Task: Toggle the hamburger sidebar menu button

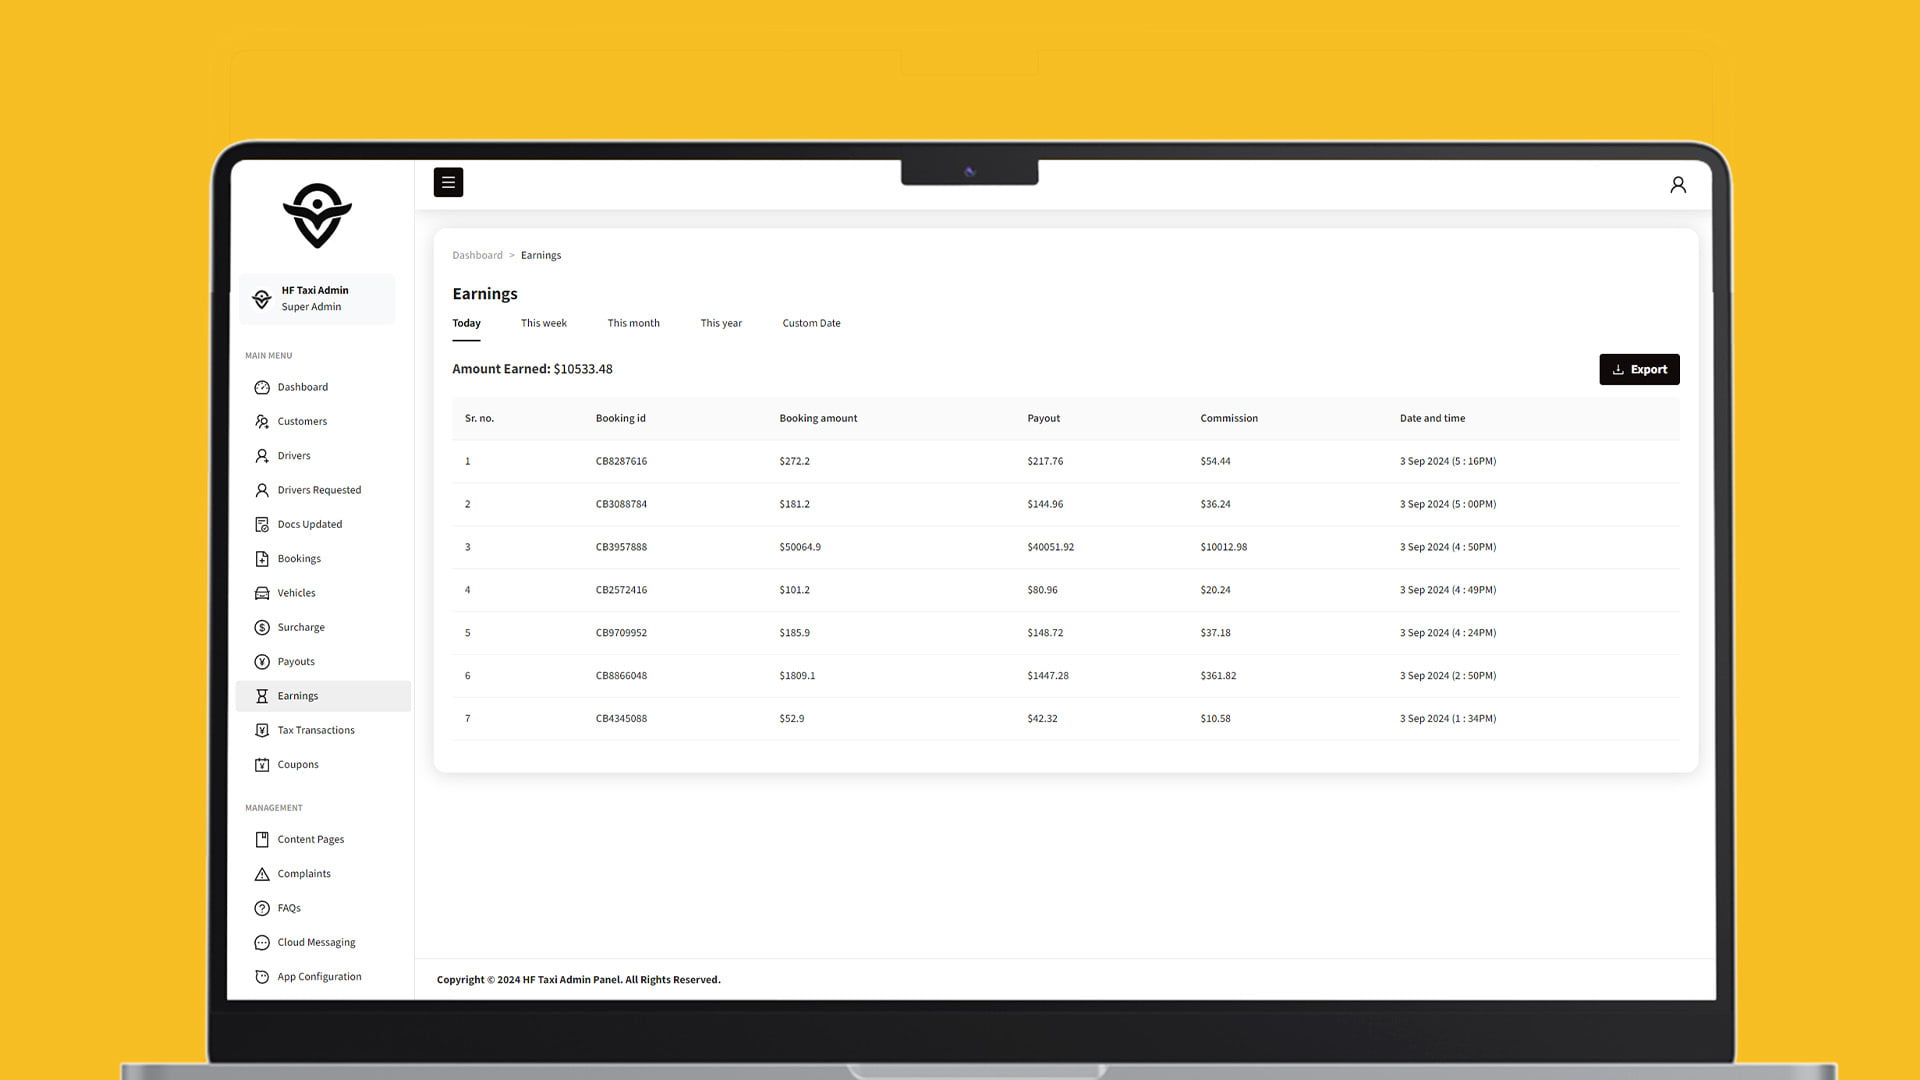Action: pos(448,182)
